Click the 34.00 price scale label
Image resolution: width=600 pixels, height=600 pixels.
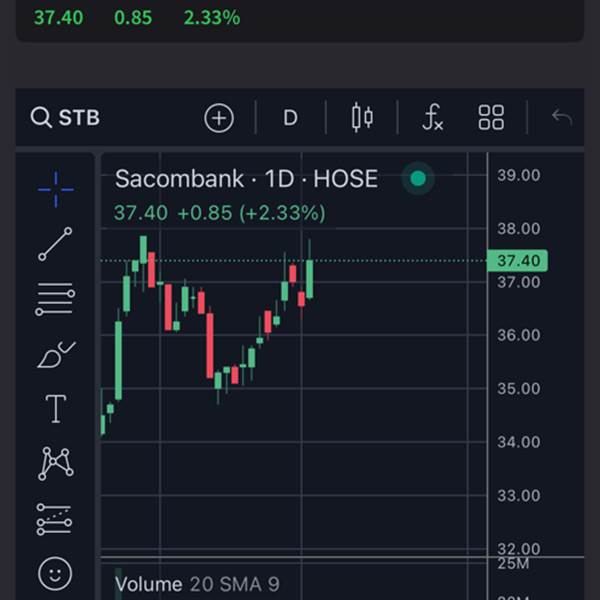pyautogui.click(x=519, y=442)
